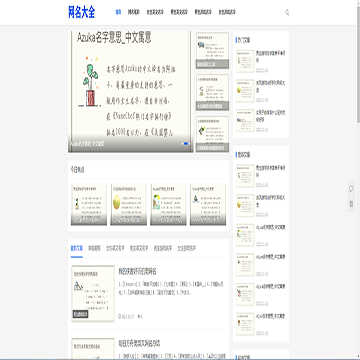
Task: Open the second article title under 热门文章
Action: pyautogui.click(x=270, y=86)
